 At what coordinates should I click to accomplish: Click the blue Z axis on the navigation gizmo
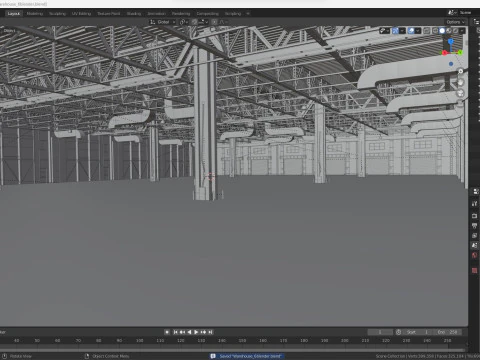click(x=451, y=41)
